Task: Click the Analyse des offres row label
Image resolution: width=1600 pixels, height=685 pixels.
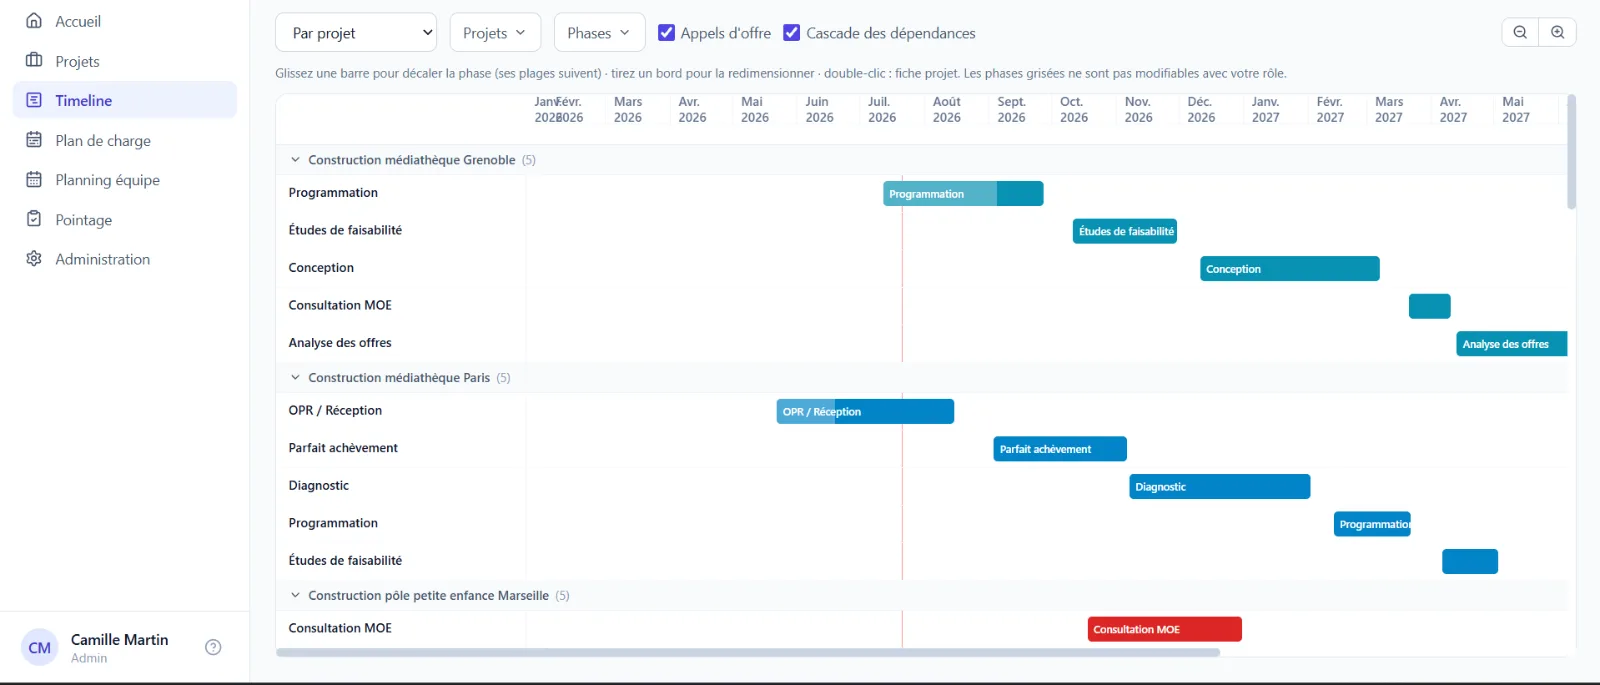Action: point(340,343)
